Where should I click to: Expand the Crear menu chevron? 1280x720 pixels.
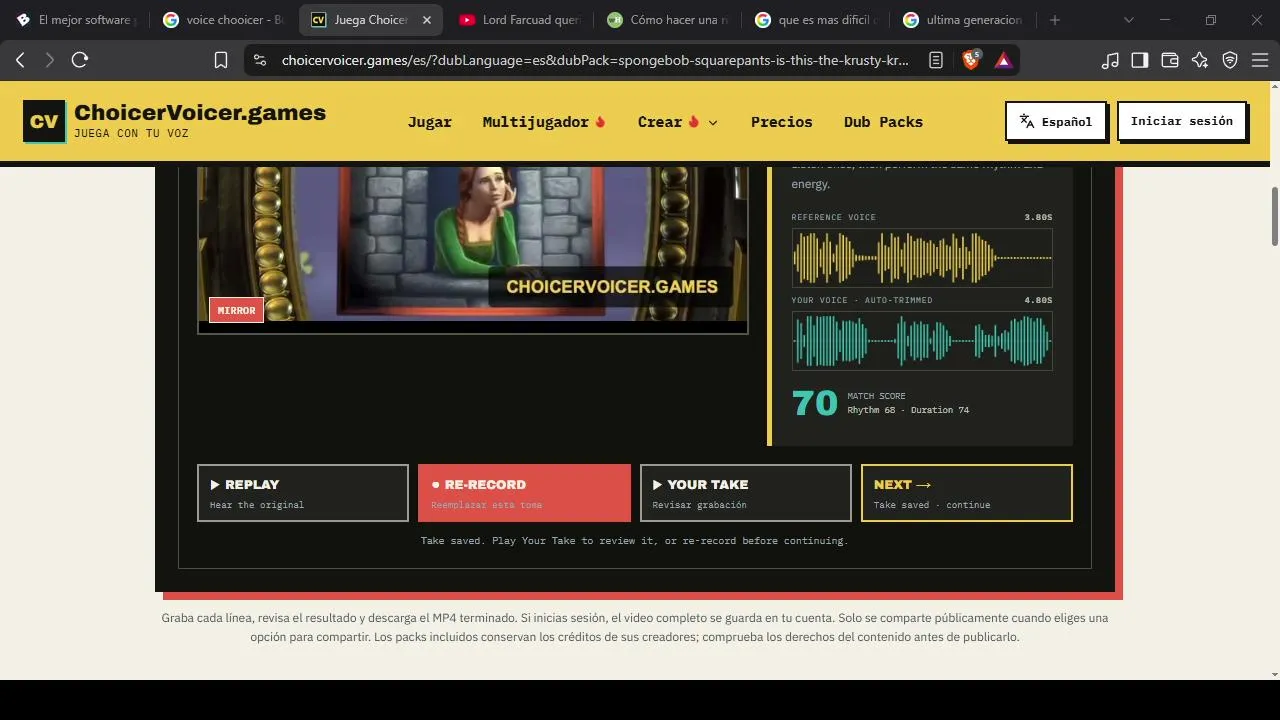click(x=713, y=122)
